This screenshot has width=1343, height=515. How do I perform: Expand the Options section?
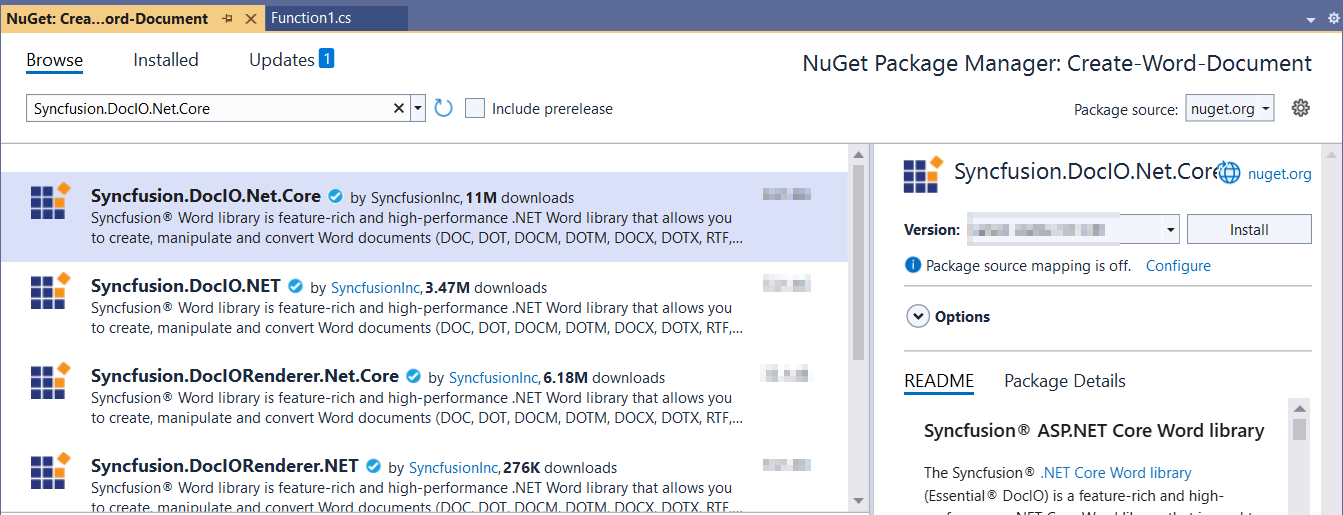(x=918, y=317)
